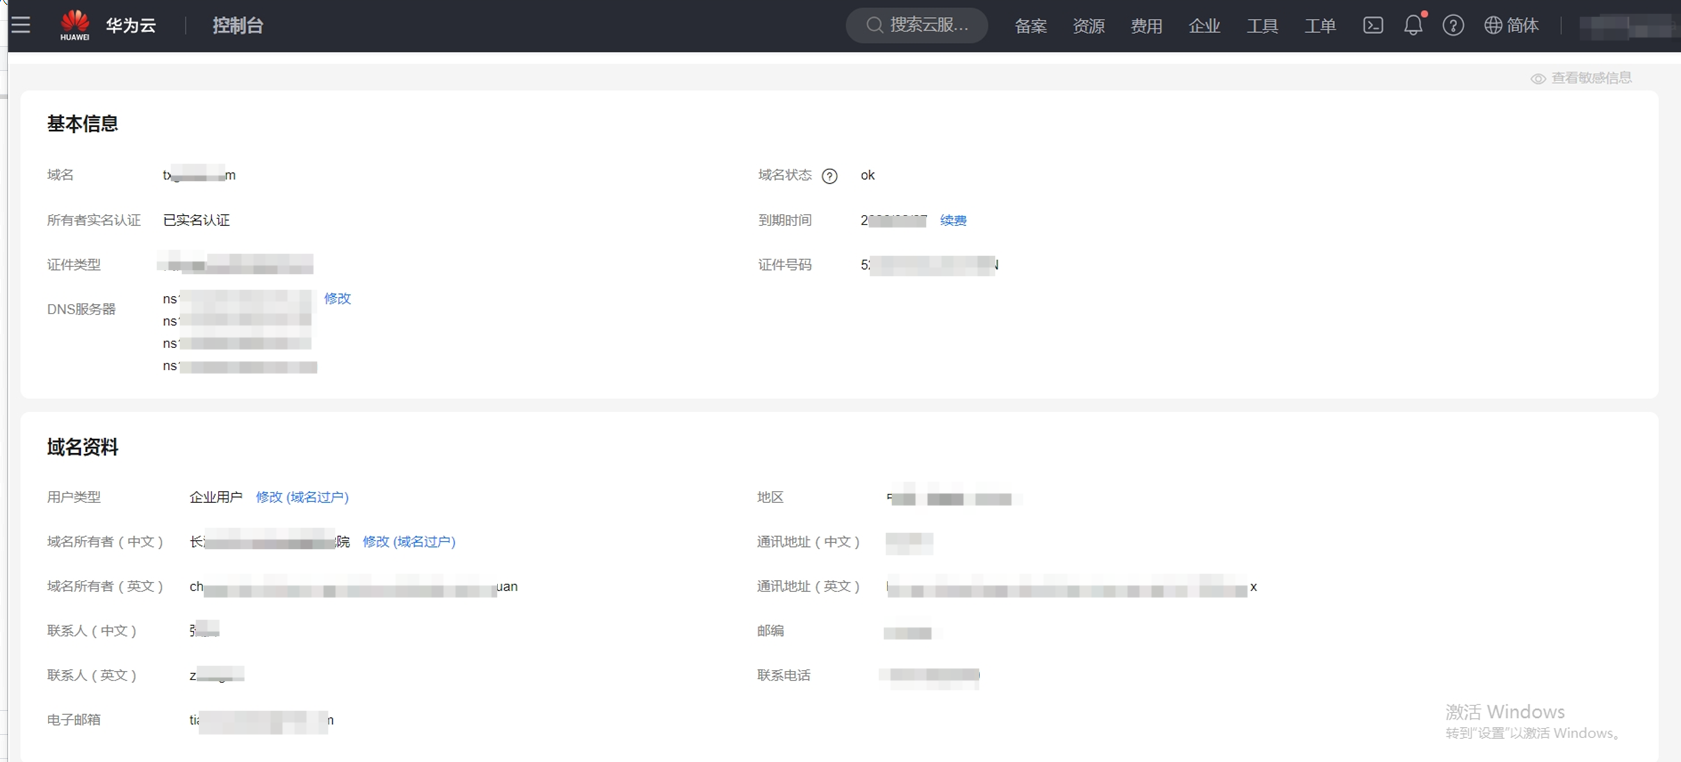Click the globe language icon

(1493, 25)
